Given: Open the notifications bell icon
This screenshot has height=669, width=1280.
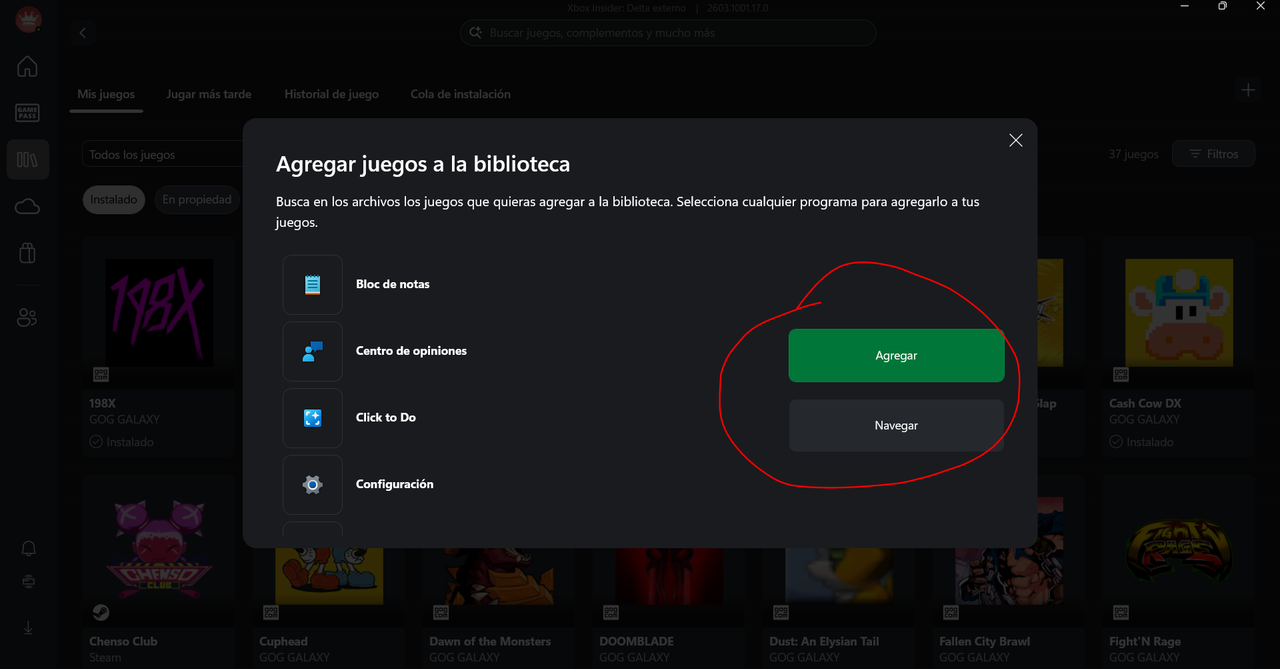Looking at the screenshot, I should 29,548.
